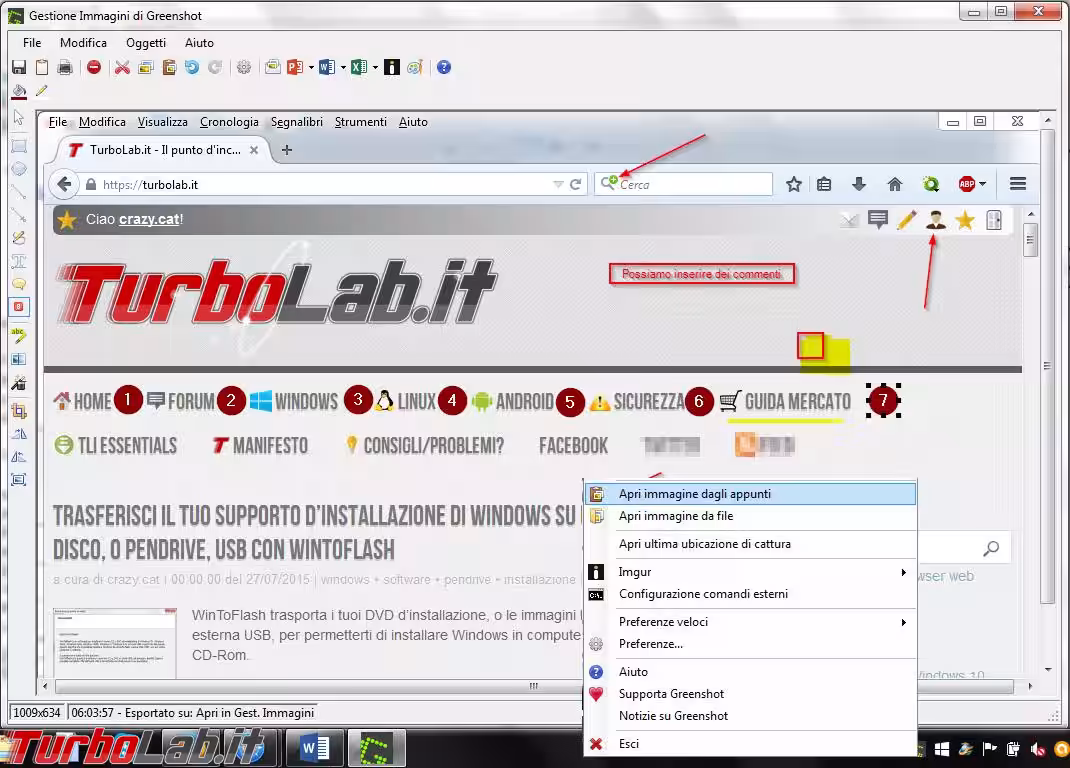The image size is (1070, 768).
Task: Save the image with the floppy disk icon
Action: [x=19, y=67]
